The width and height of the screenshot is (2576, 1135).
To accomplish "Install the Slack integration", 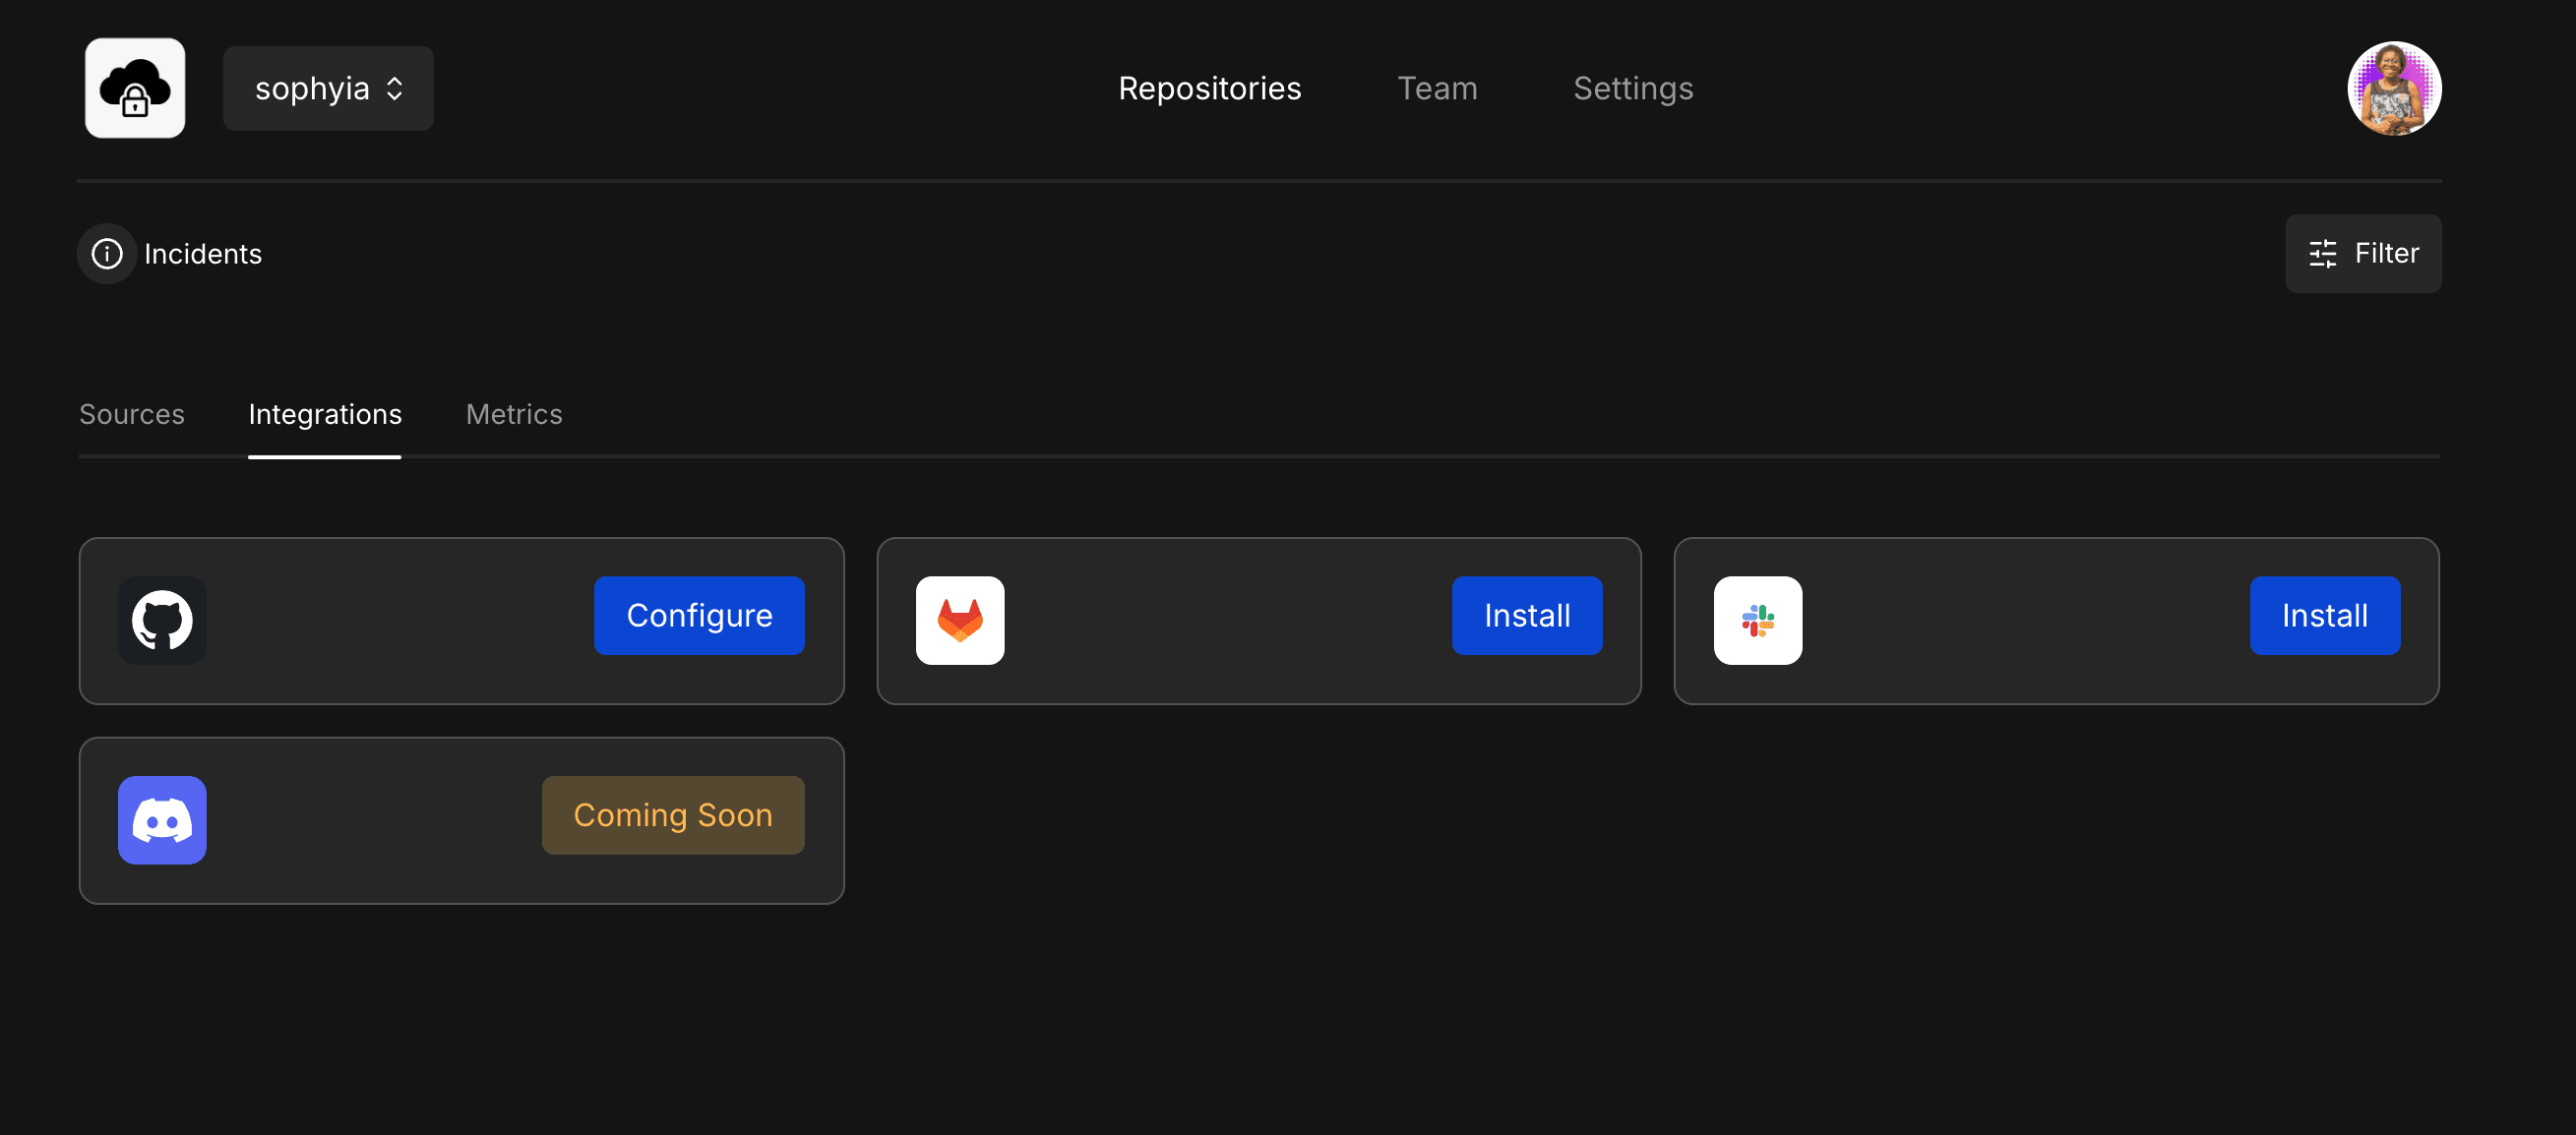I will click(x=2323, y=616).
